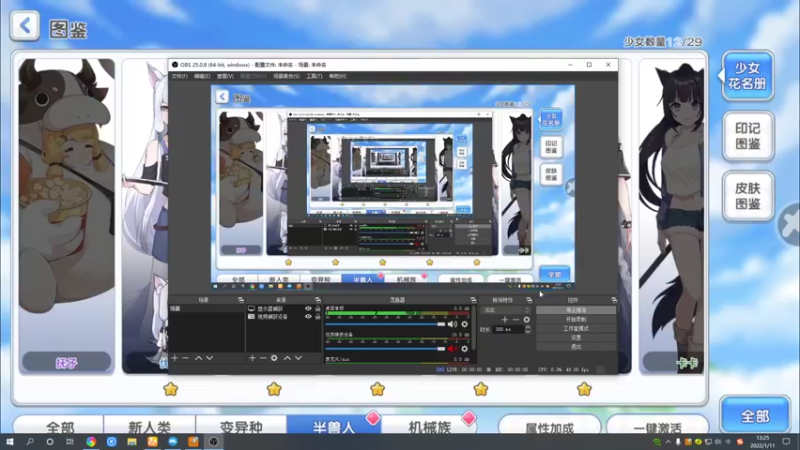The image size is (800, 450).
Task: Open File Explorer from taskbar
Action: coord(132,442)
